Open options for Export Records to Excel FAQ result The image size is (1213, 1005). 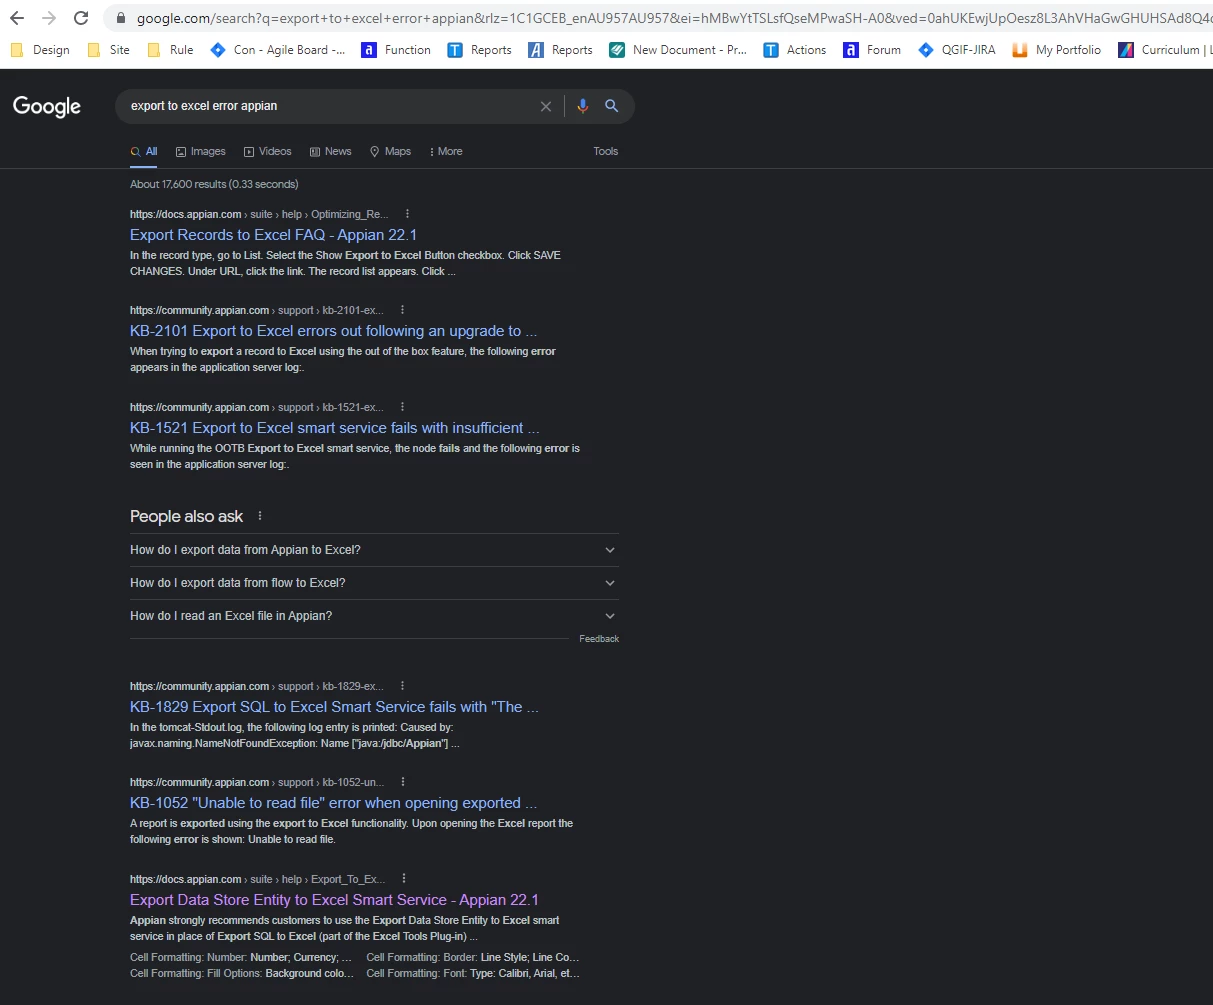point(407,214)
